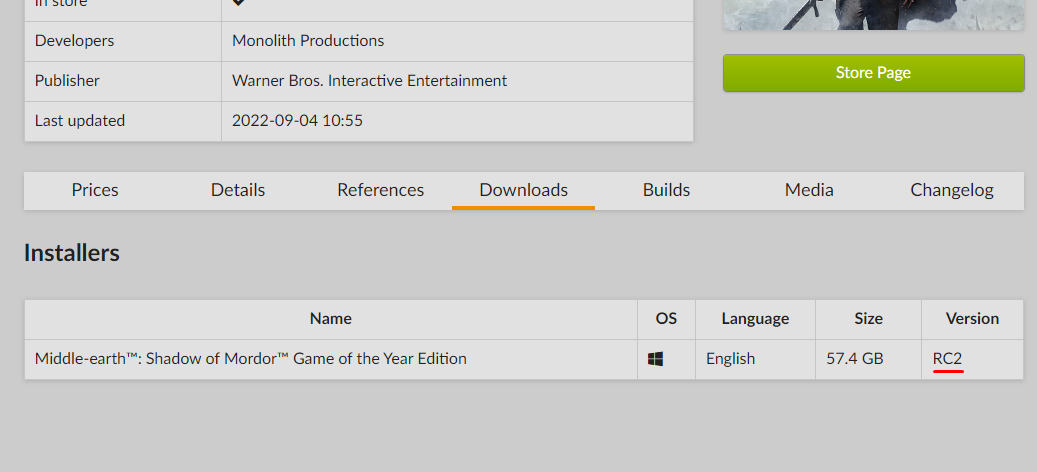Open the Details tab
Viewport: 1037px width, 472px height.
(x=238, y=190)
